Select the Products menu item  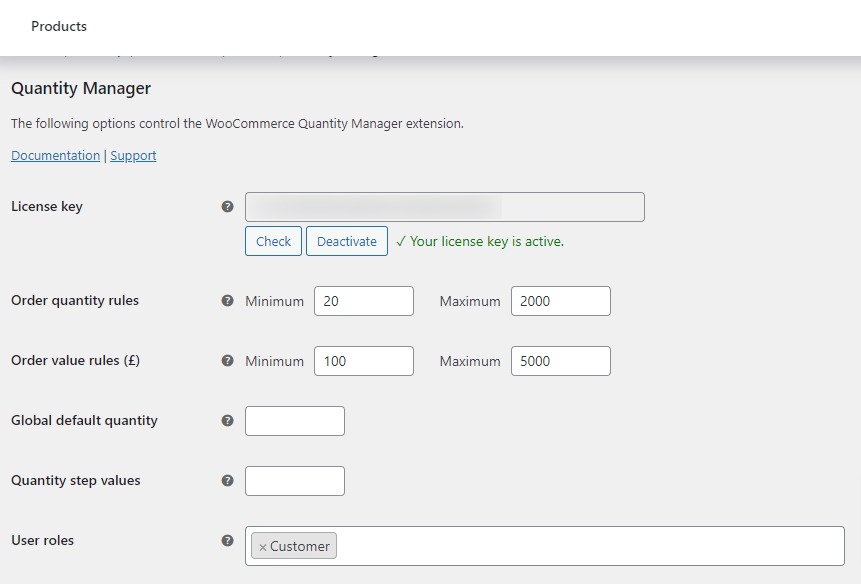(58, 26)
